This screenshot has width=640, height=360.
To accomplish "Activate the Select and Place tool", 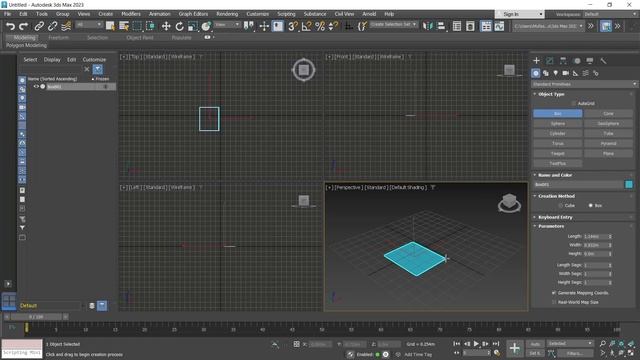I will pyautogui.click(x=206, y=27).
